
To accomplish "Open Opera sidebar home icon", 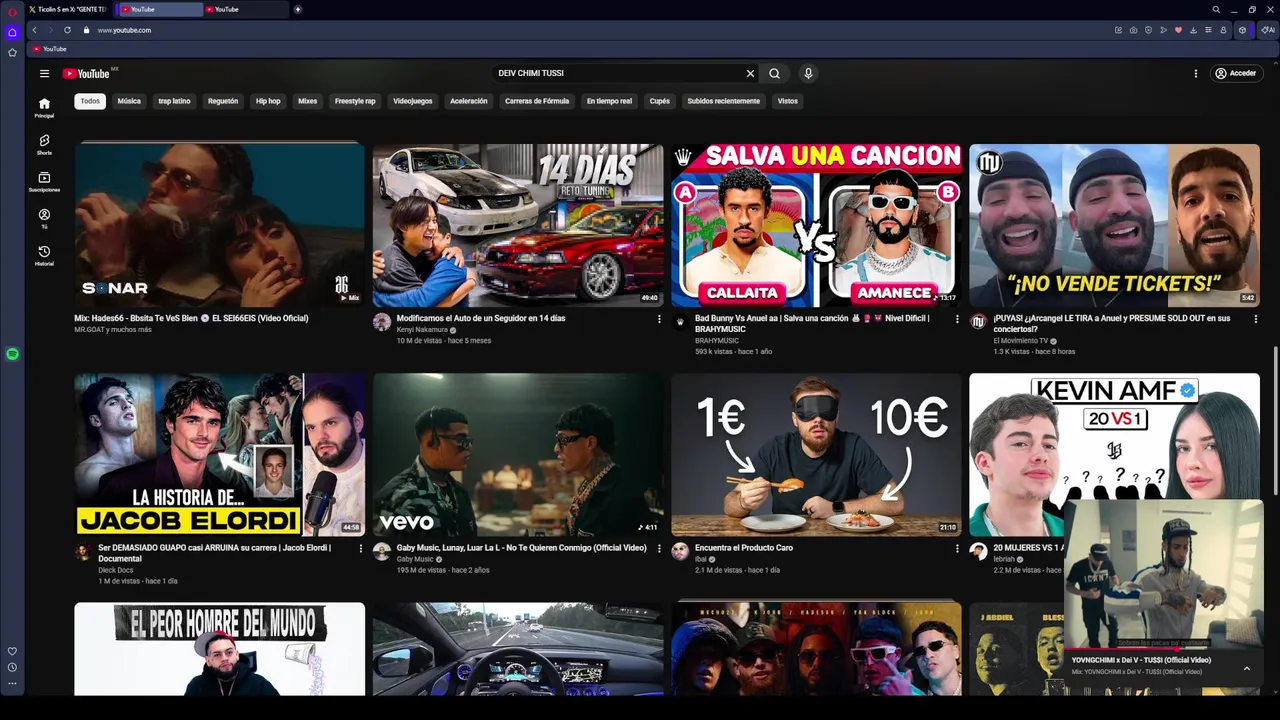I will (x=12, y=32).
